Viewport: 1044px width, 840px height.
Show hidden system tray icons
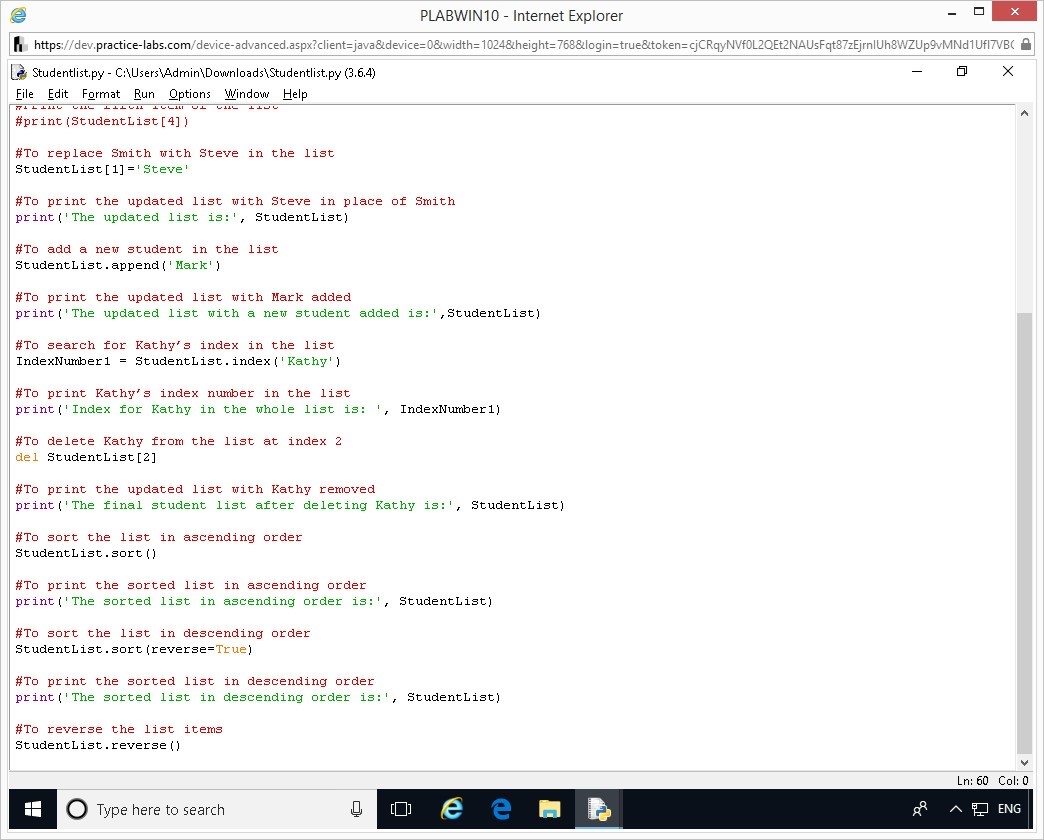(955, 809)
